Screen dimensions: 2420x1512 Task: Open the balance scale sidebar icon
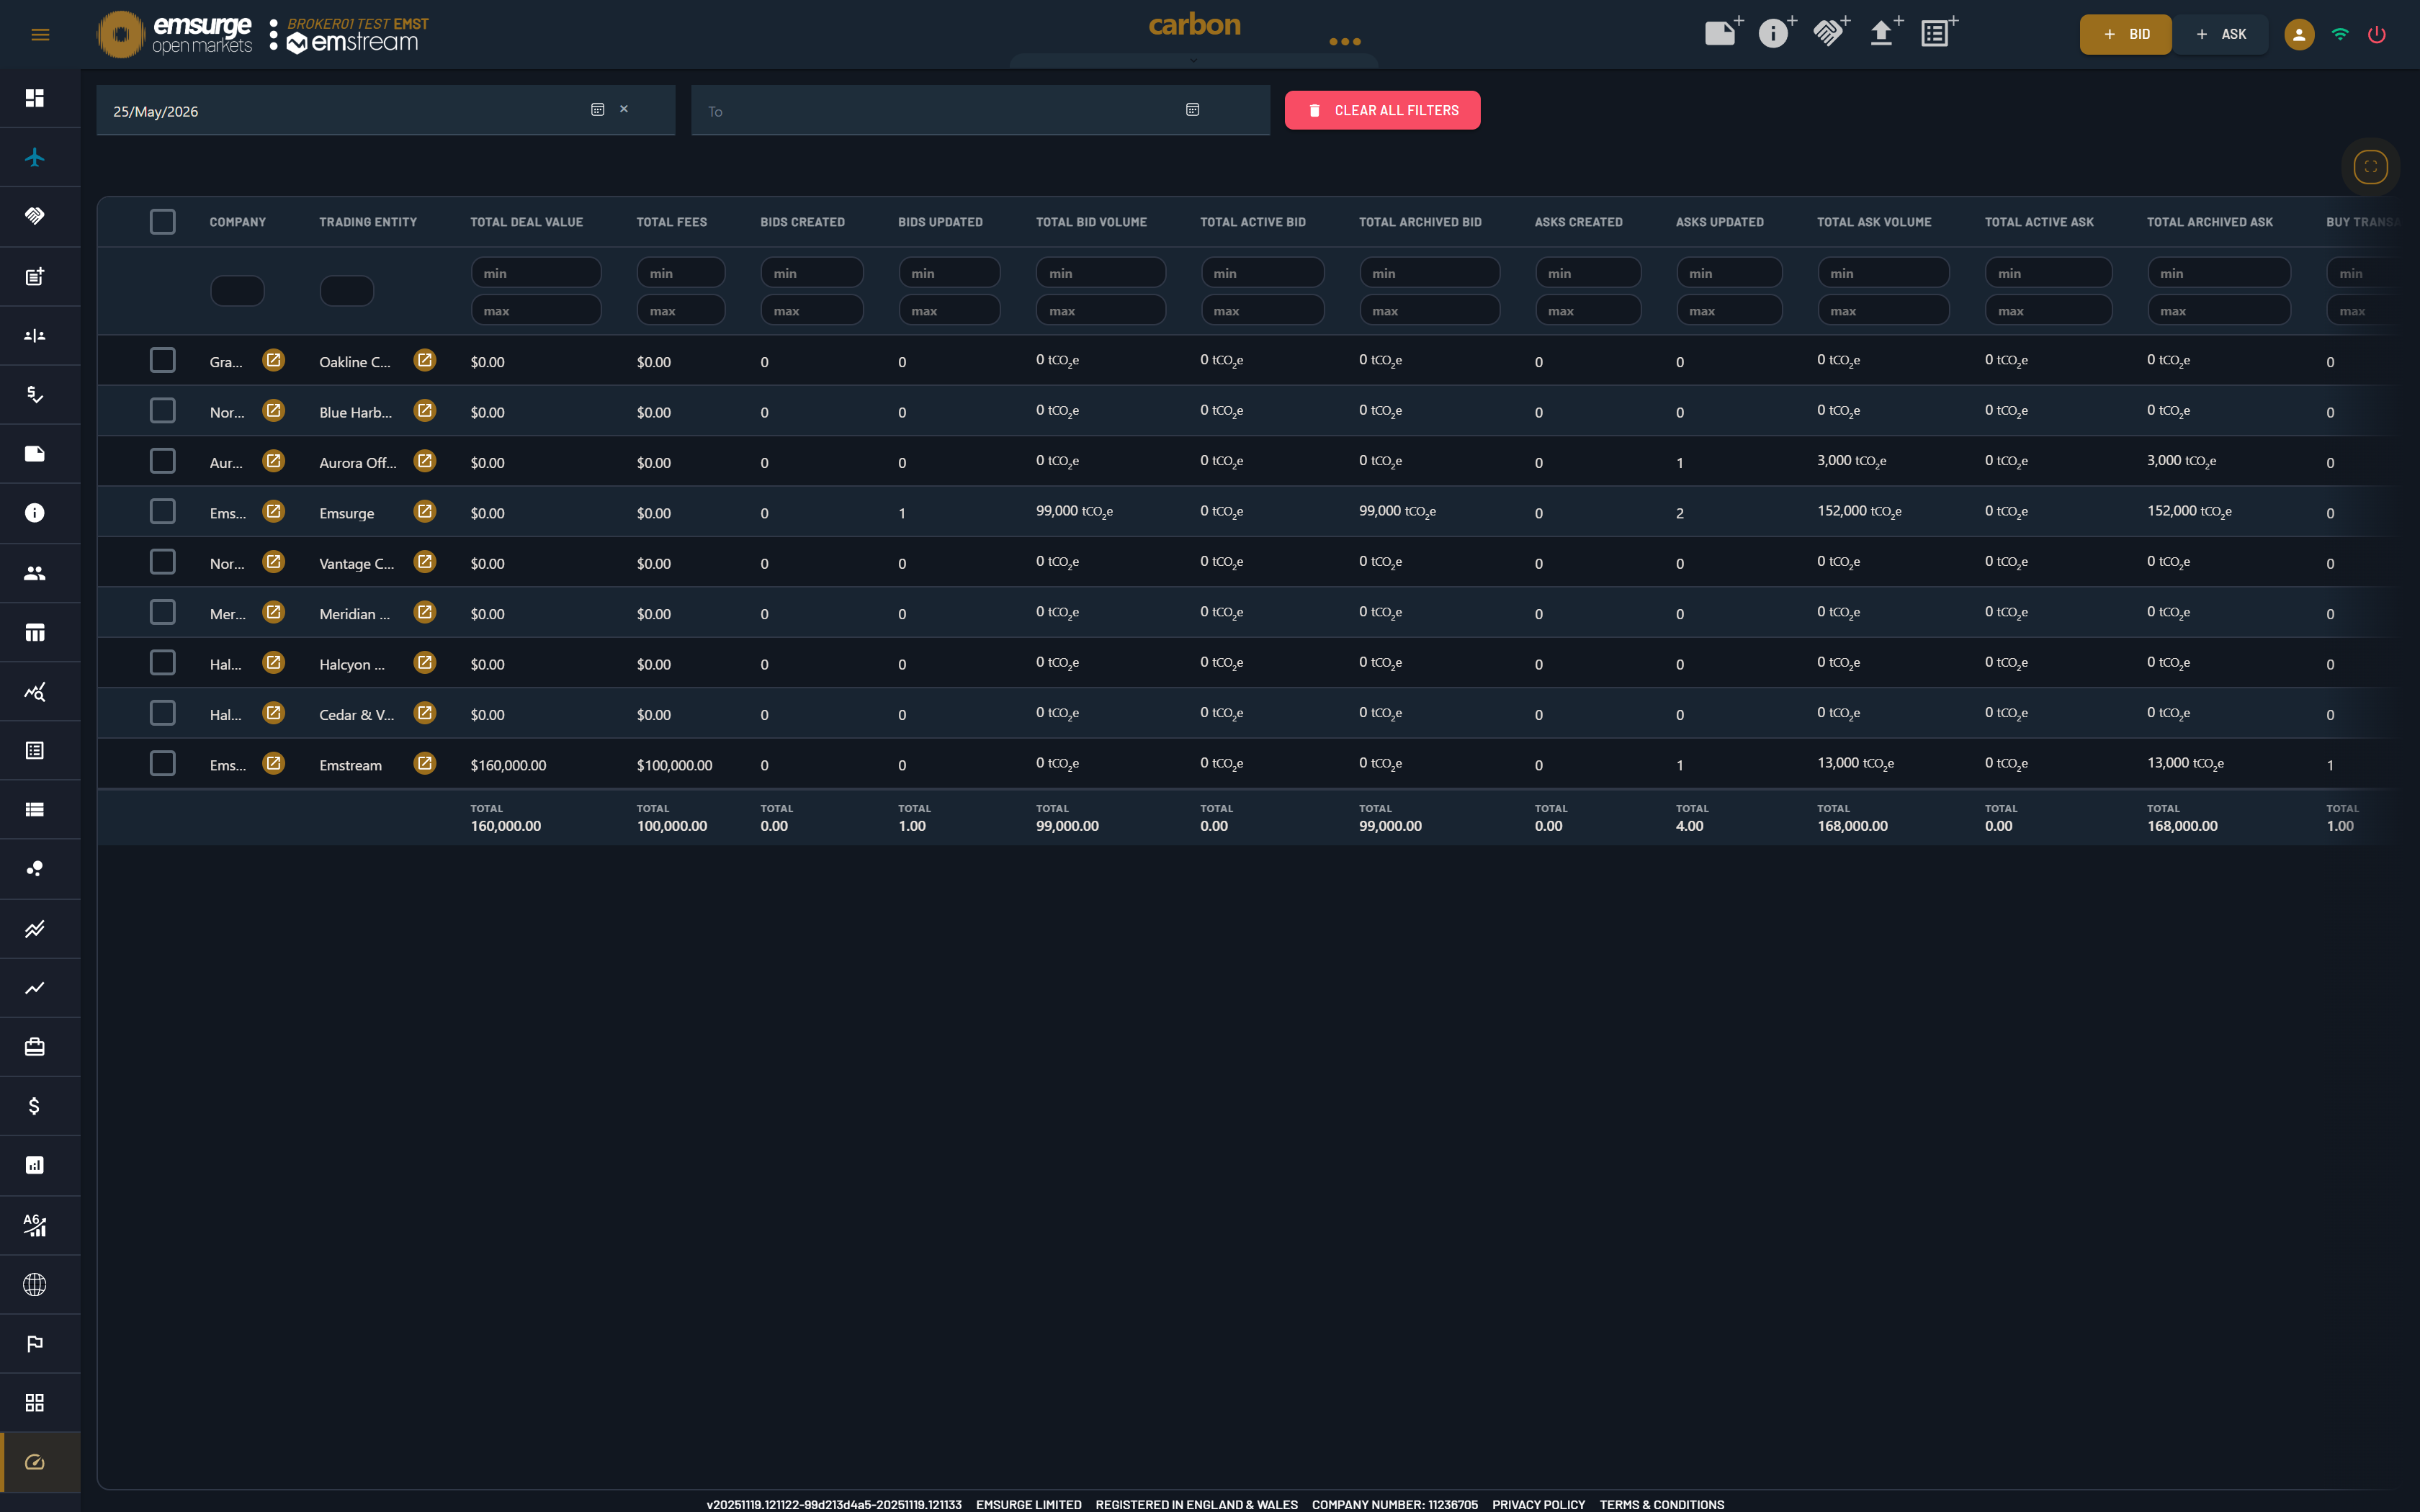35,335
